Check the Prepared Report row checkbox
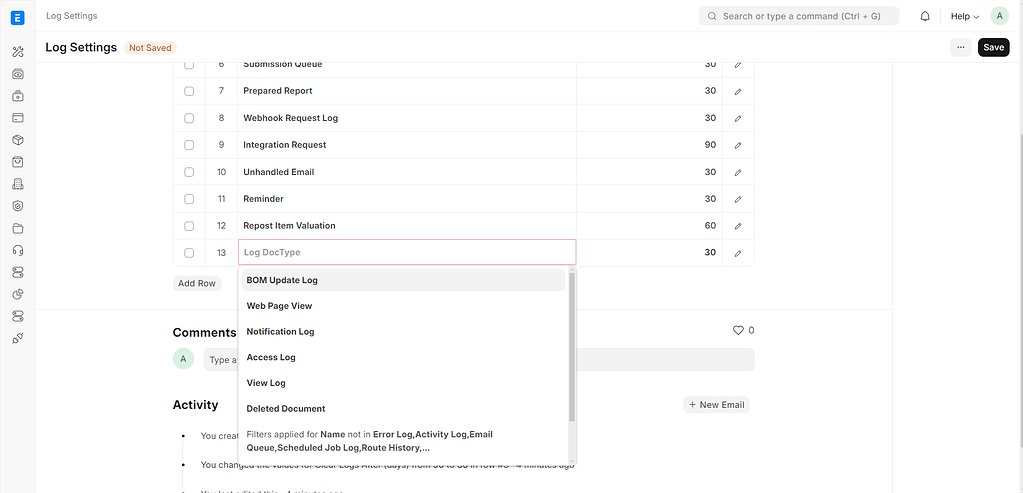 pyautogui.click(x=189, y=91)
